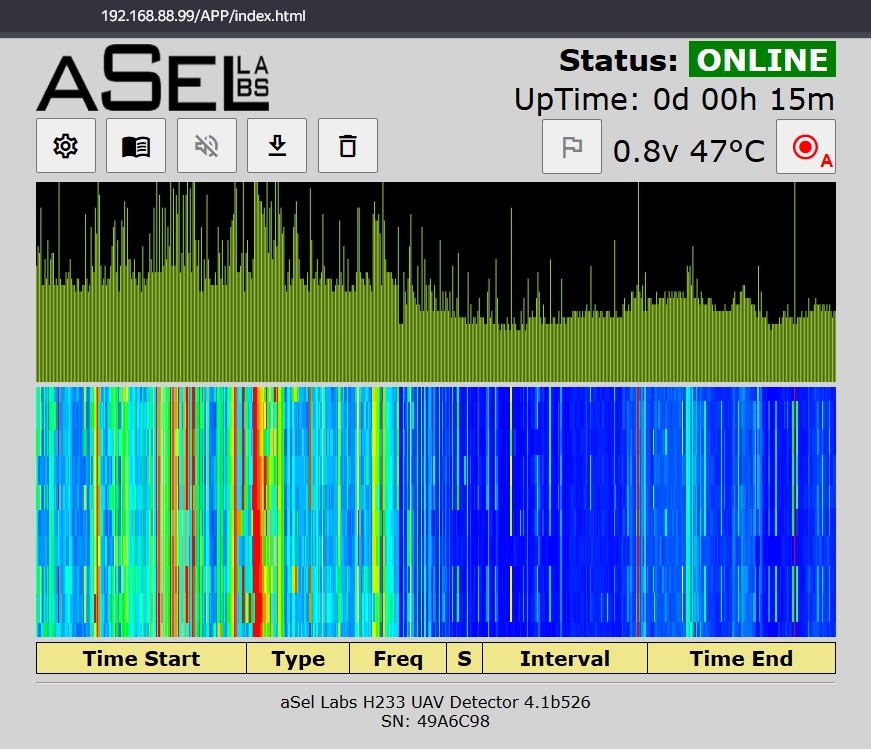The width and height of the screenshot is (871, 749).
Task: Click the waterfall spectrogram display
Action: point(436,512)
